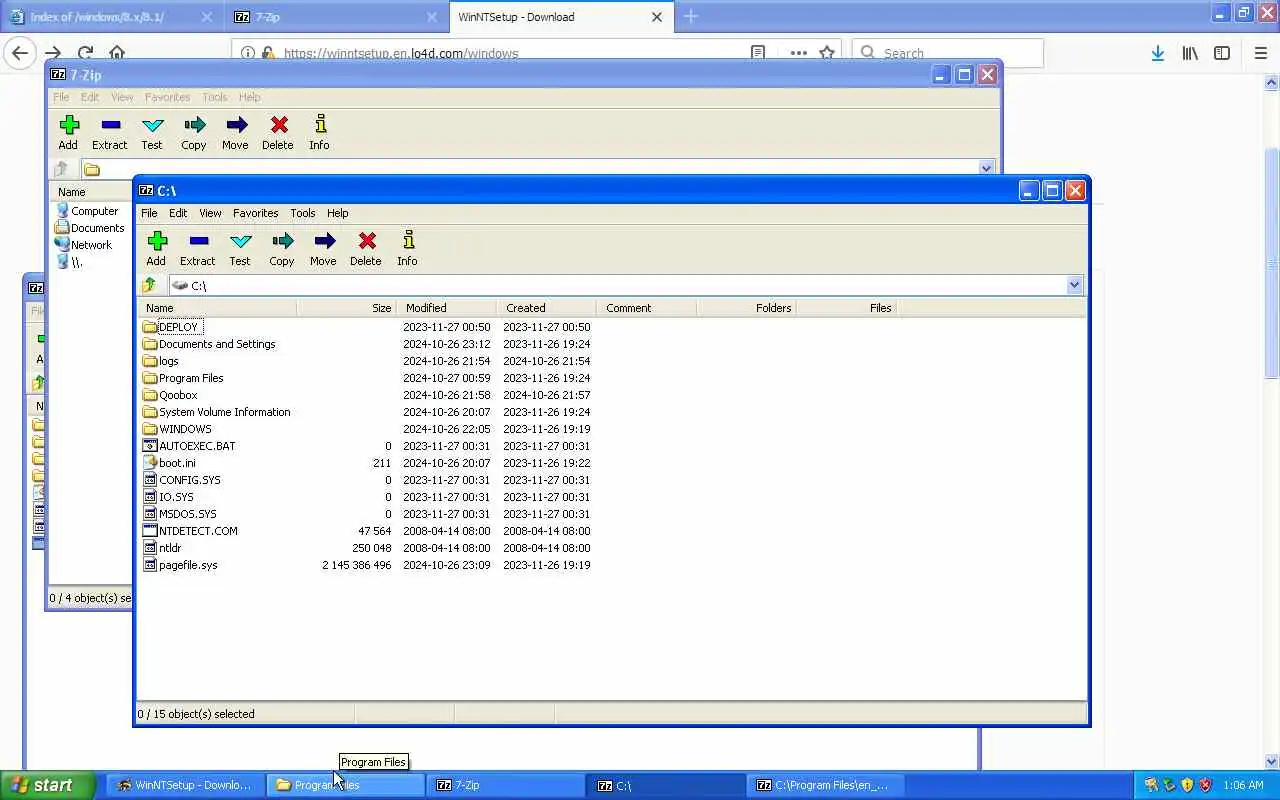Go up one folder in C:\ window

pyautogui.click(x=149, y=285)
